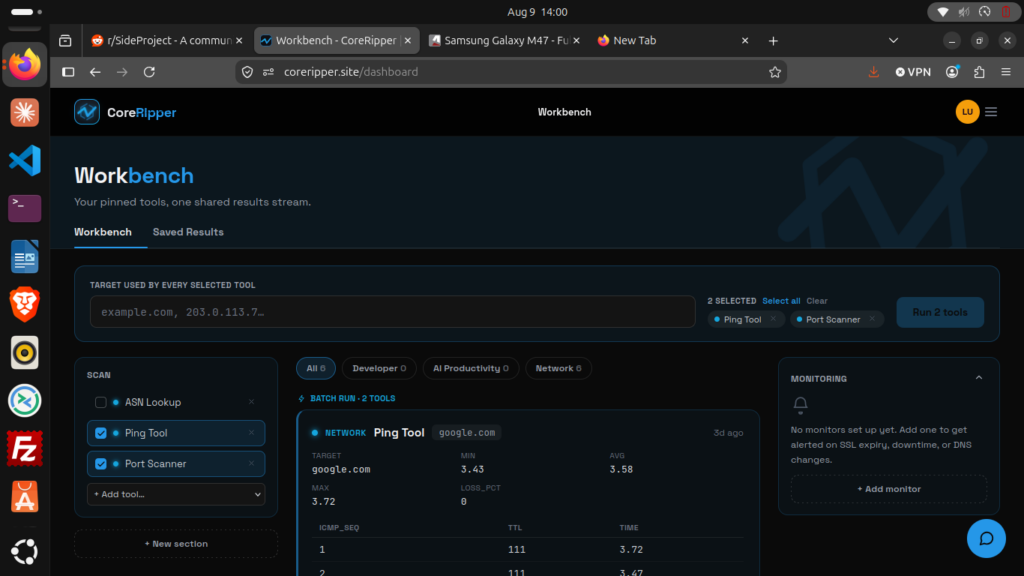Remove ASN Lookup from the Scan section

251,402
